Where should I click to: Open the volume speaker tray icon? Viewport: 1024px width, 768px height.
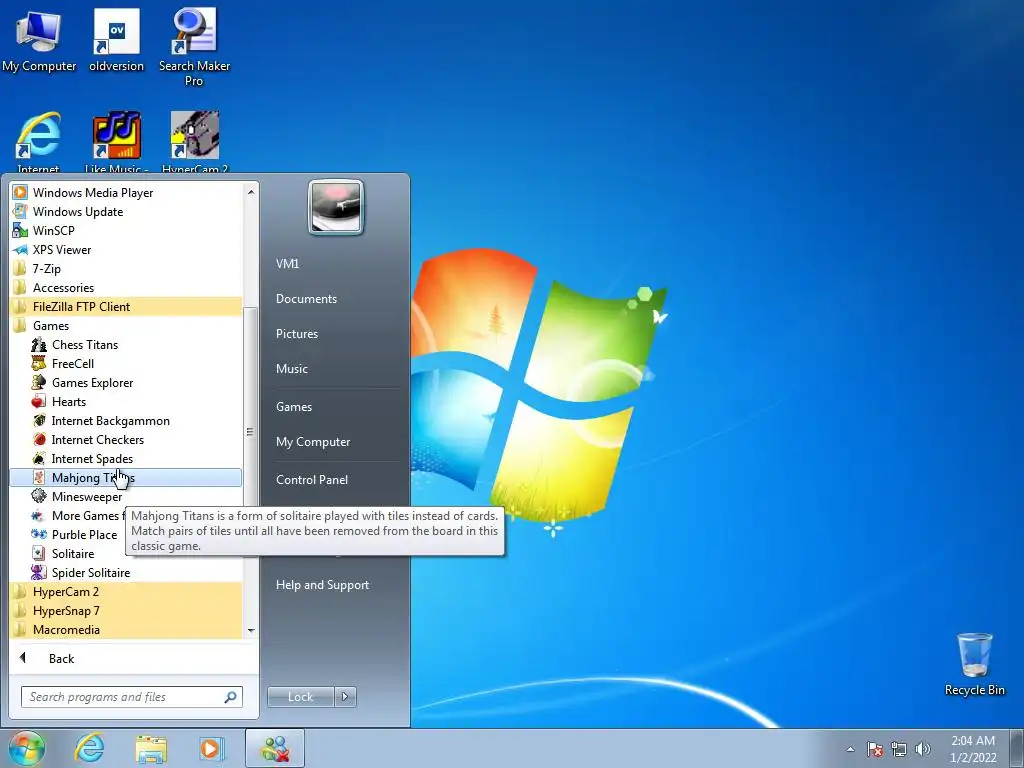(923, 749)
